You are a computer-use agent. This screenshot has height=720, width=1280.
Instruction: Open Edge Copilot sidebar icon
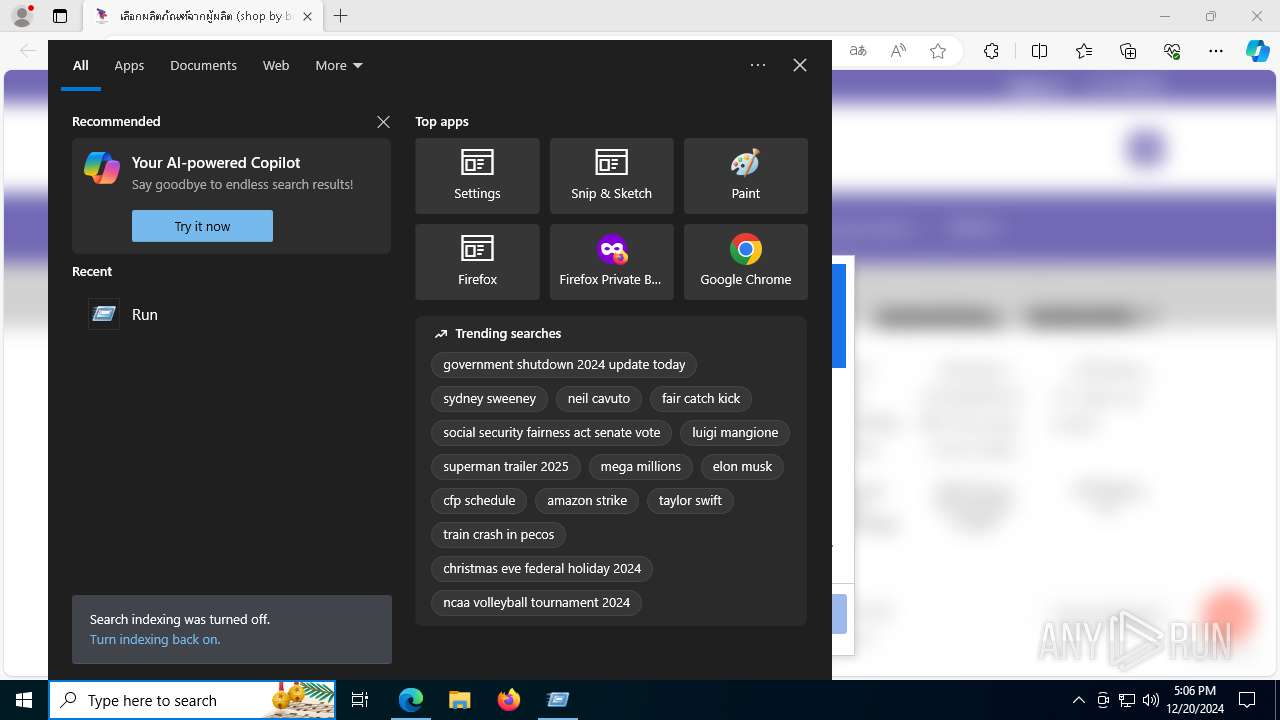click(x=1257, y=51)
